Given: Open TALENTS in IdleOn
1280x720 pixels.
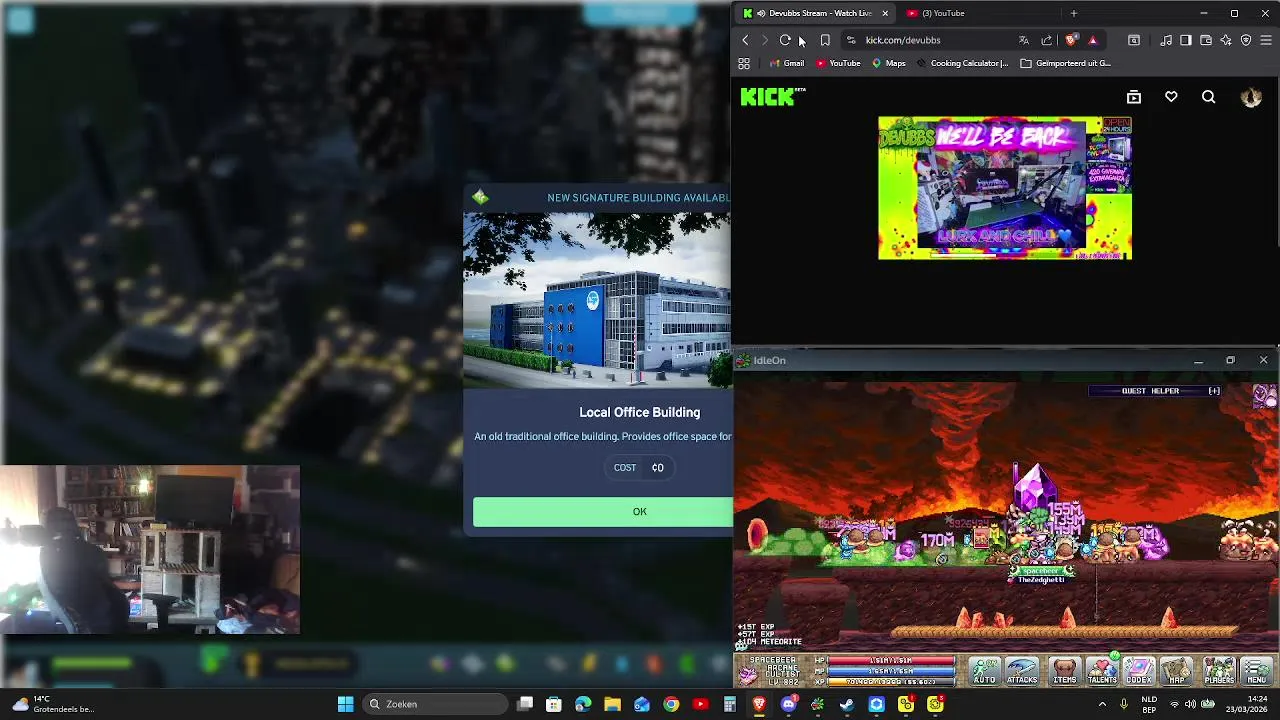Looking at the screenshot, I should pyautogui.click(x=1102, y=671).
